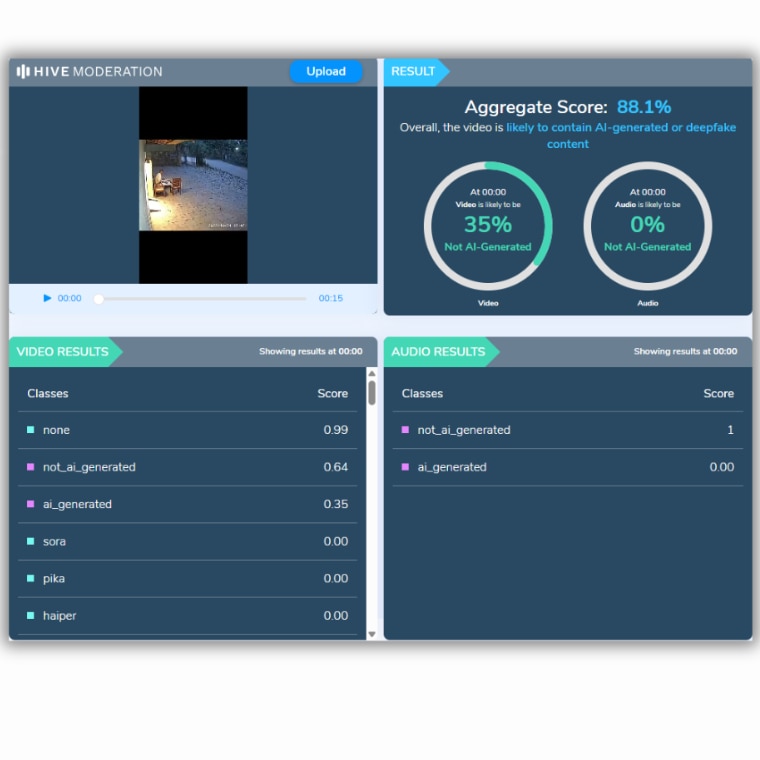This screenshot has width=760, height=760.
Task: Click the cyan marker beside 'sora'
Action: click(x=31, y=541)
